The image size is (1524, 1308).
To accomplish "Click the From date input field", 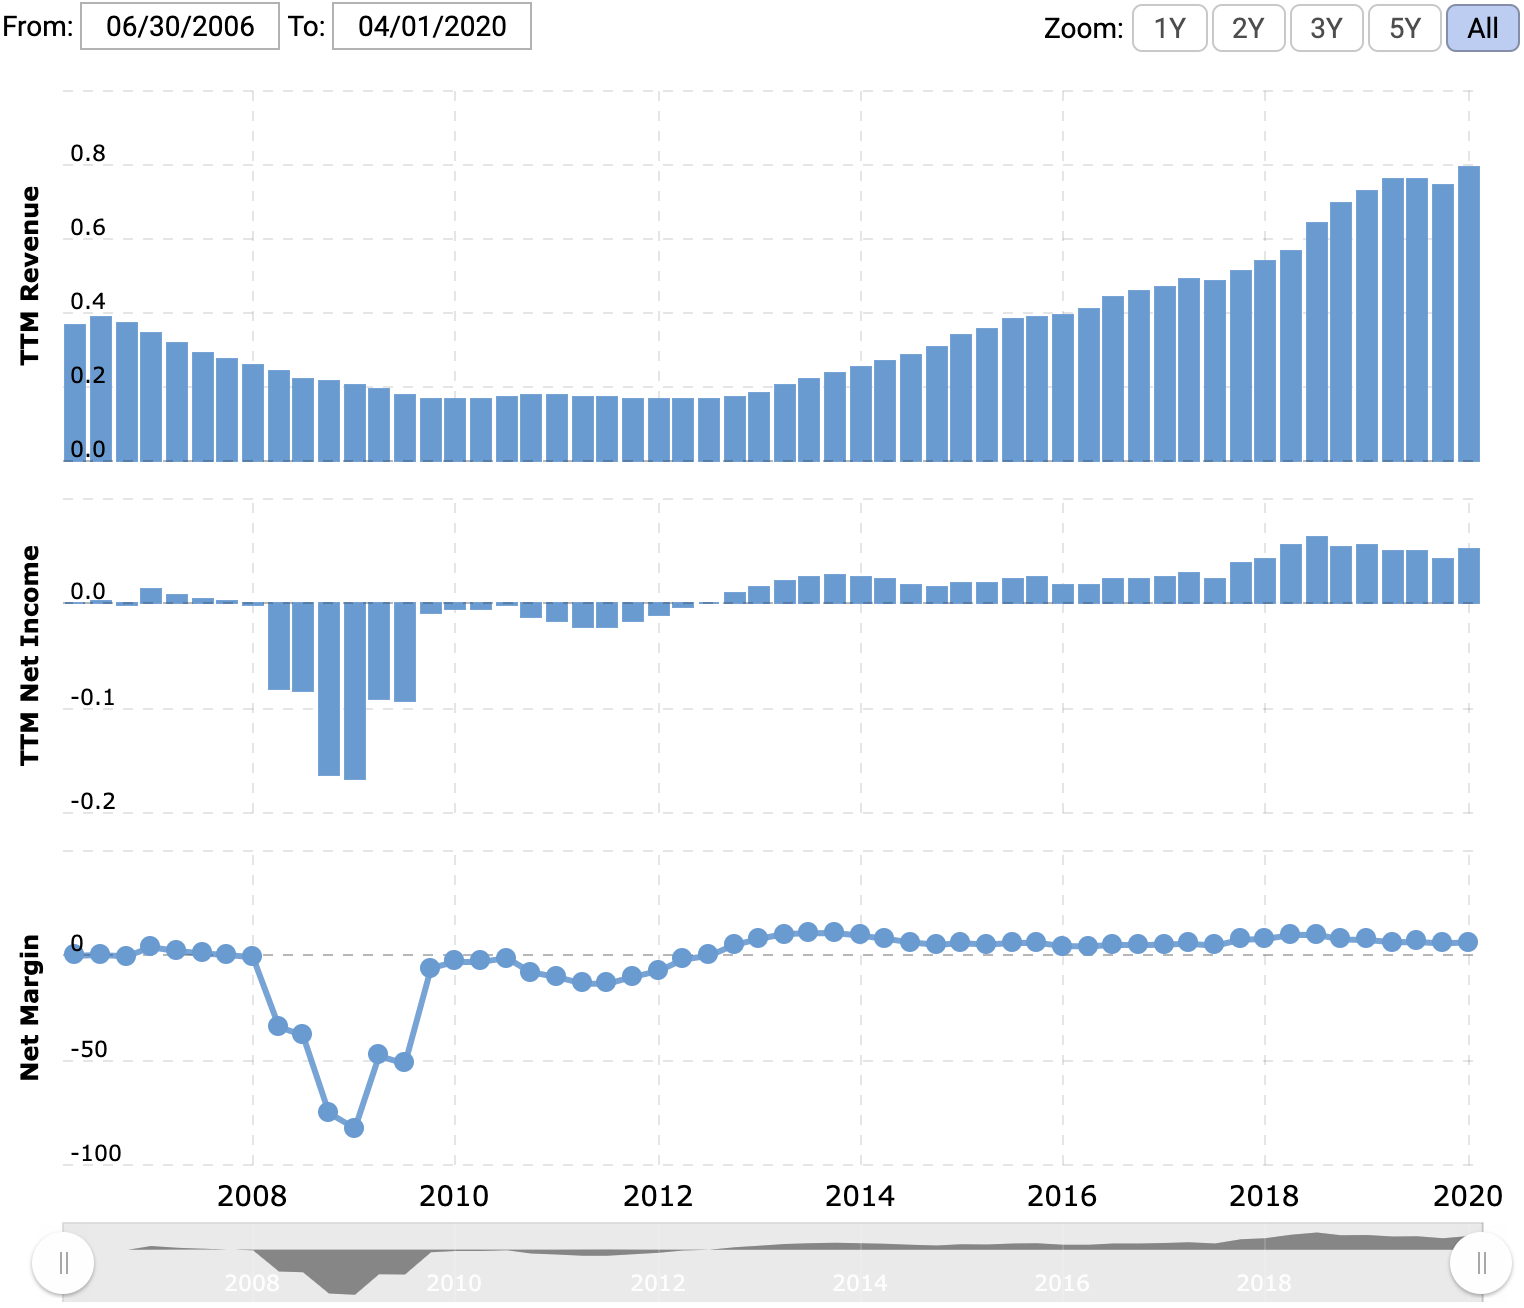I will (x=180, y=26).
